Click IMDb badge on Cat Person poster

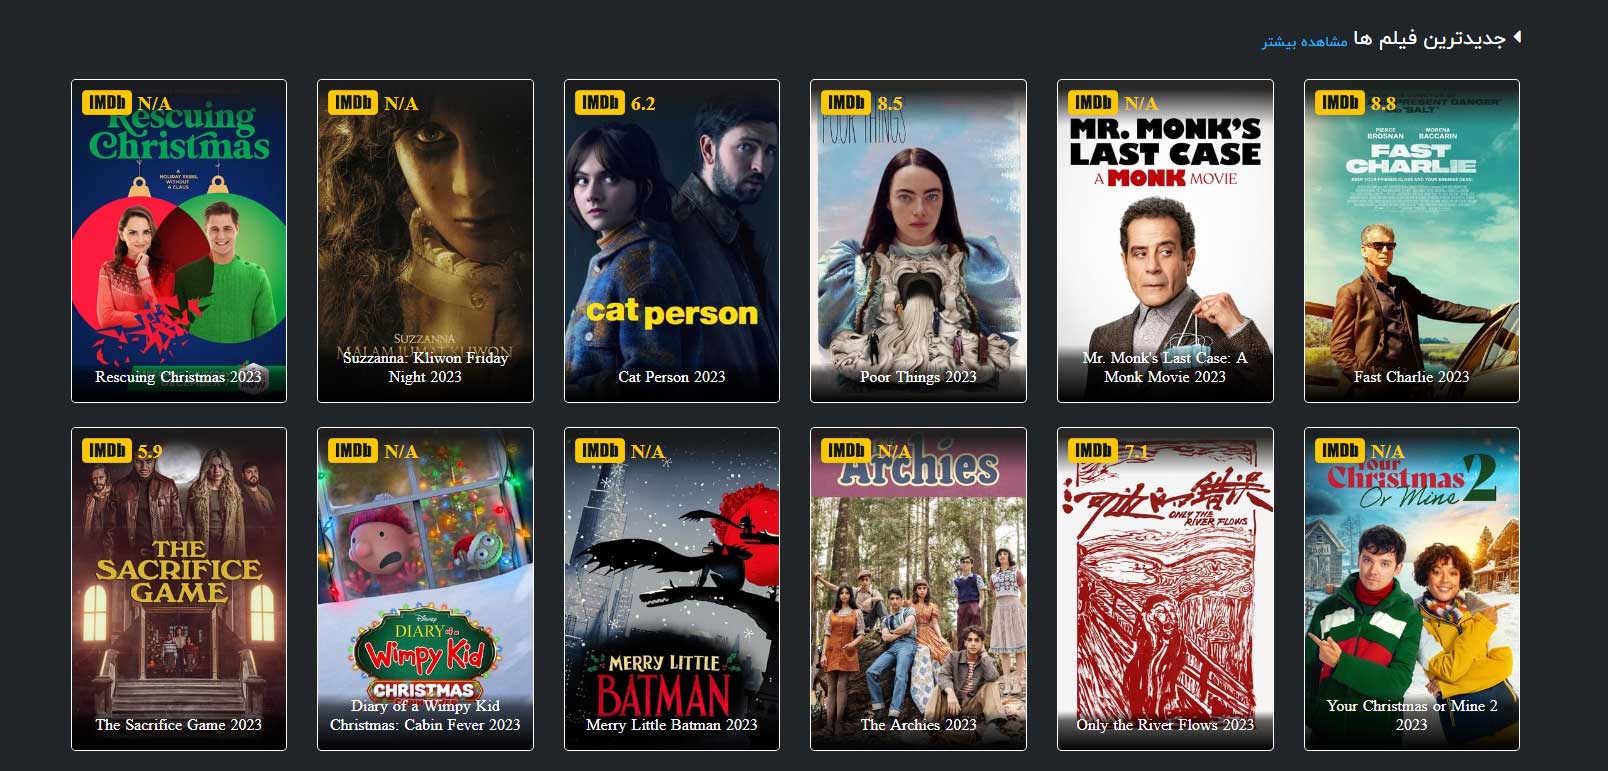coord(600,103)
